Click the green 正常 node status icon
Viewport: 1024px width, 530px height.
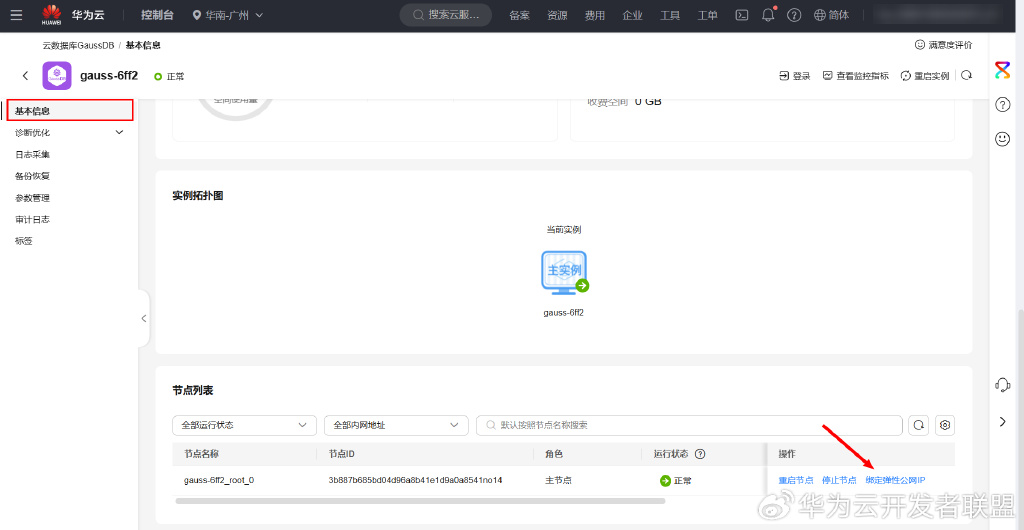click(665, 481)
